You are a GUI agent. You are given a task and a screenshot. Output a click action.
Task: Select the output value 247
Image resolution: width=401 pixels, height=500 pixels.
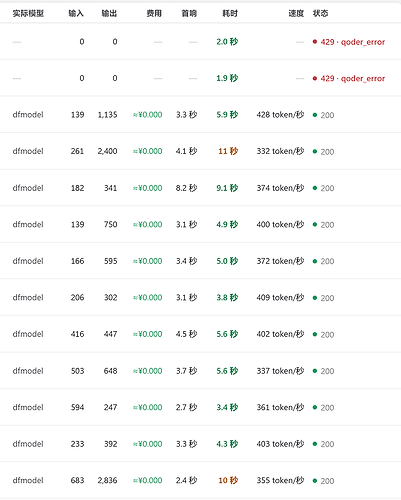[111, 407]
